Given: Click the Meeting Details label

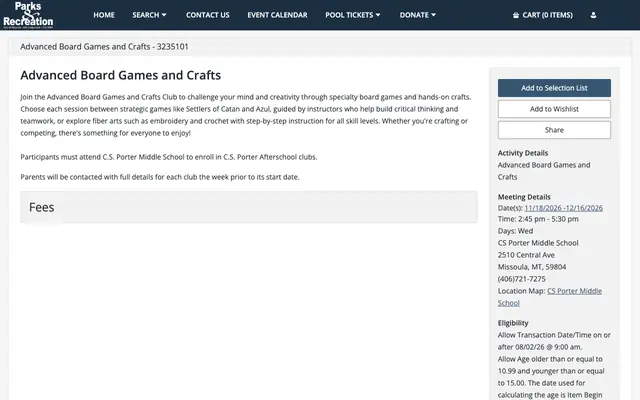Looking at the screenshot, I should coord(524,197).
